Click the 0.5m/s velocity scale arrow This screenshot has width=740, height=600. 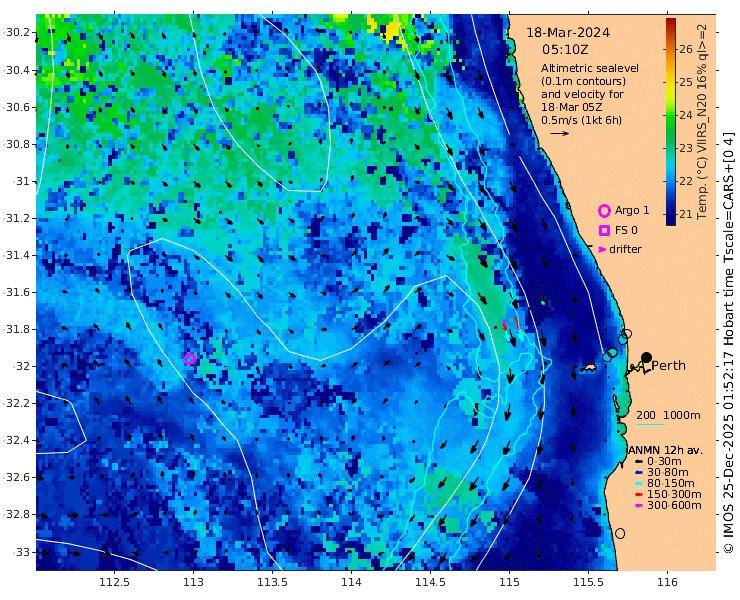[560, 133]
